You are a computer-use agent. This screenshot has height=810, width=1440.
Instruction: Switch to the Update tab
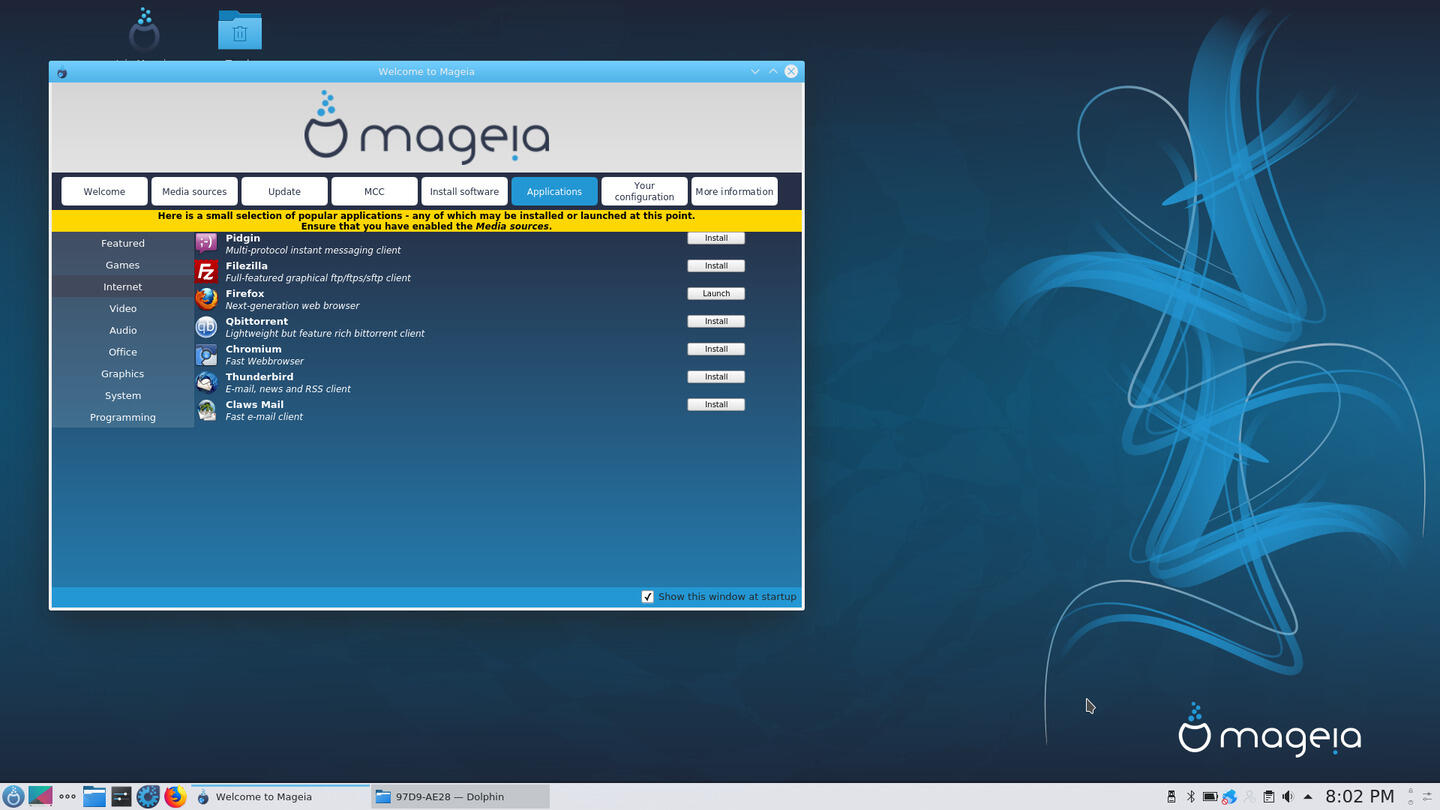pyautogui.click(x=284, y=191)
